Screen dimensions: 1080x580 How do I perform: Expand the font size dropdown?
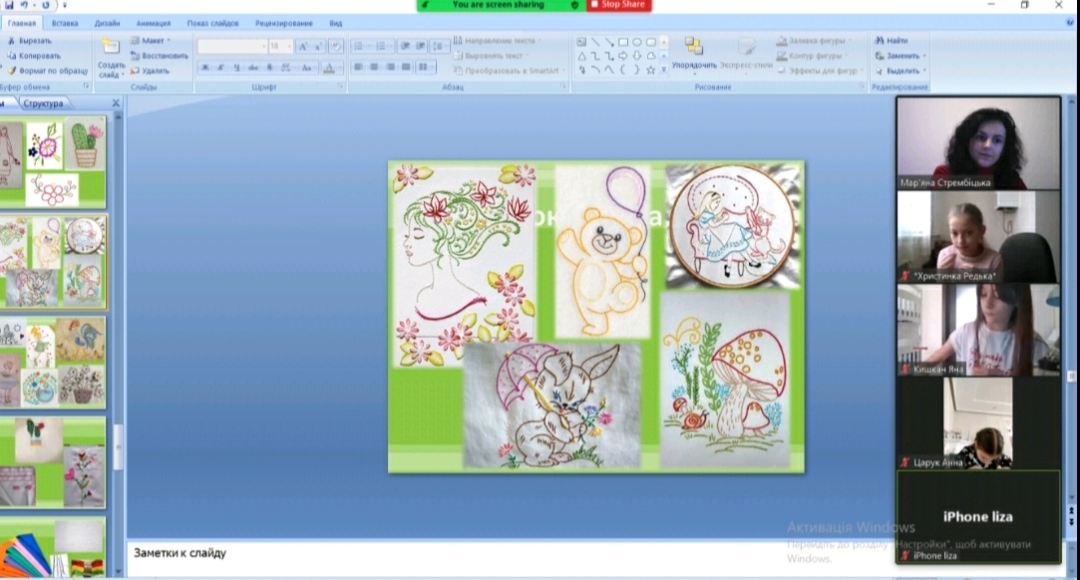pyautogui.click(x=288, y=46)
